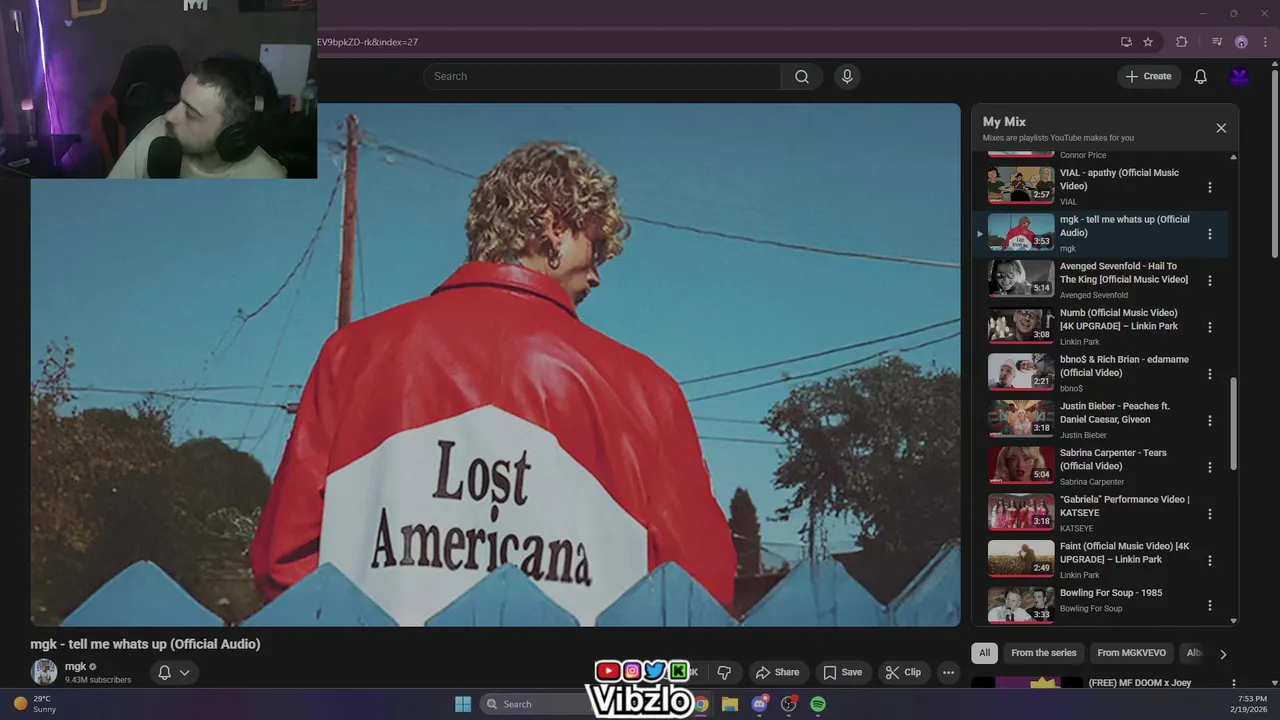Play the Numb Linkin Park thumbnail
1280x720 pixels.
pos(1021,326)
